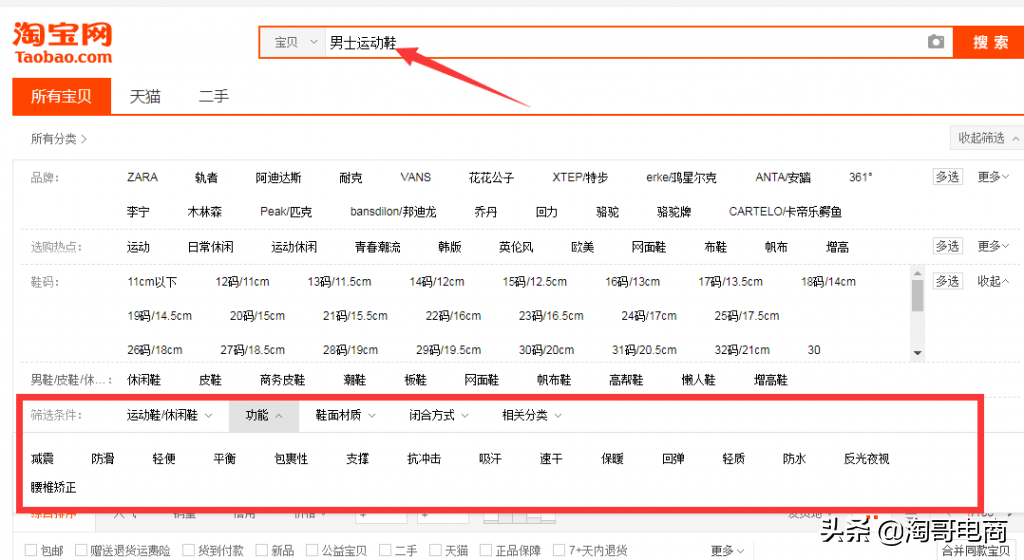Image resolution: width=1024 pixels, height=560 pixels.
Task: Select 抗冲击 function filter
Action: (424, 459)
